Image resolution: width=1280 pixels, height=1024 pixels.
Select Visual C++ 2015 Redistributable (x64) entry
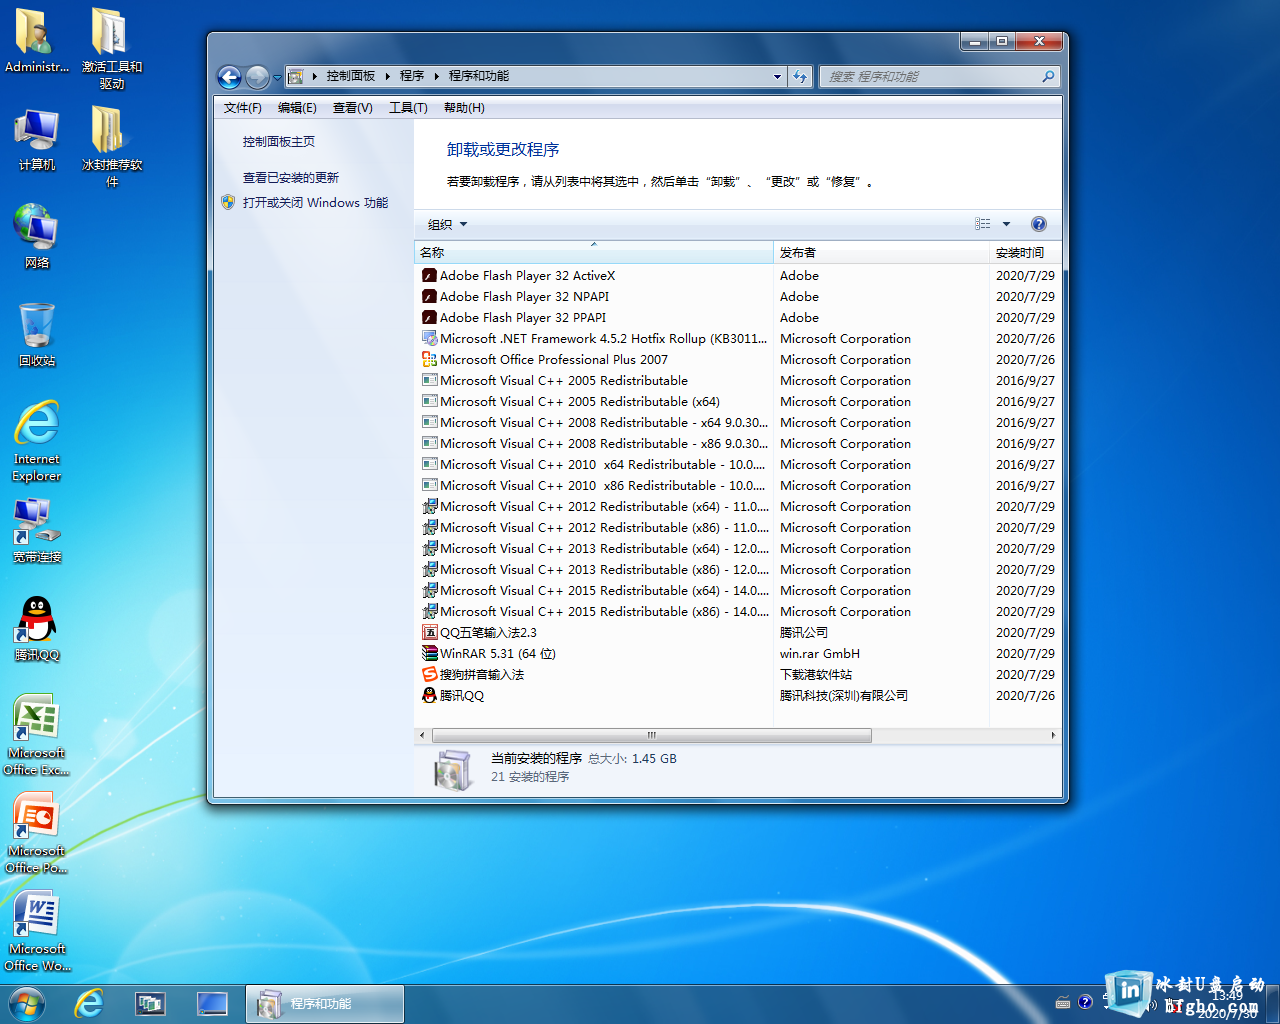coord(738,590)
